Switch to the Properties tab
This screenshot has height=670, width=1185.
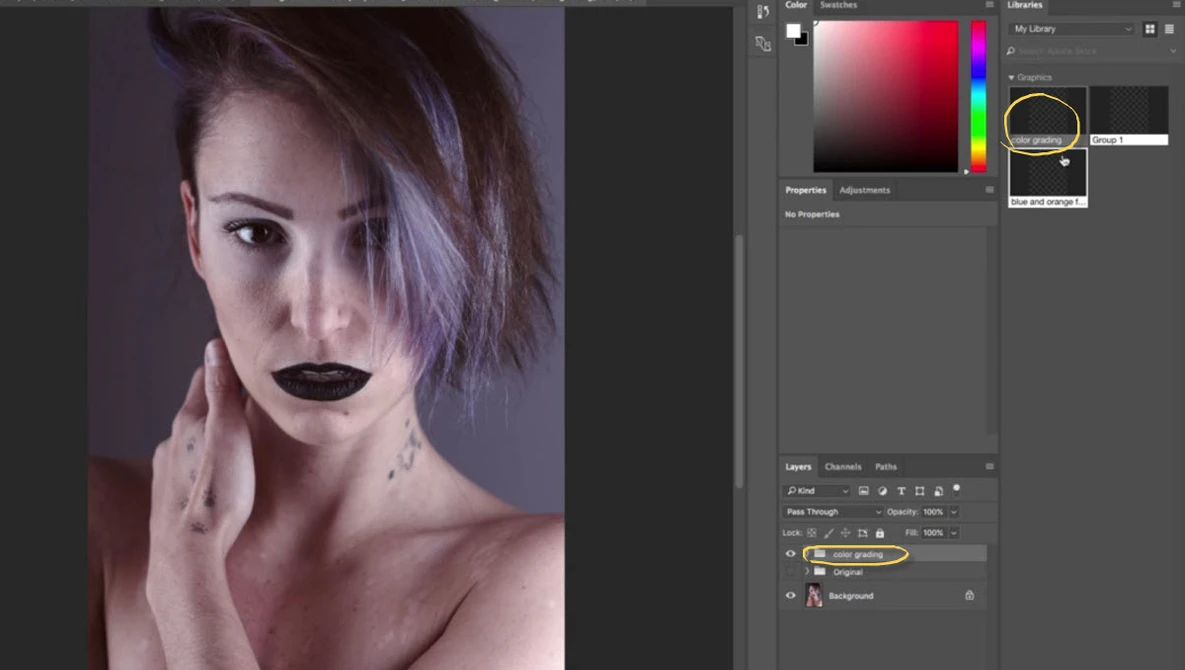[x=805, y=190]
